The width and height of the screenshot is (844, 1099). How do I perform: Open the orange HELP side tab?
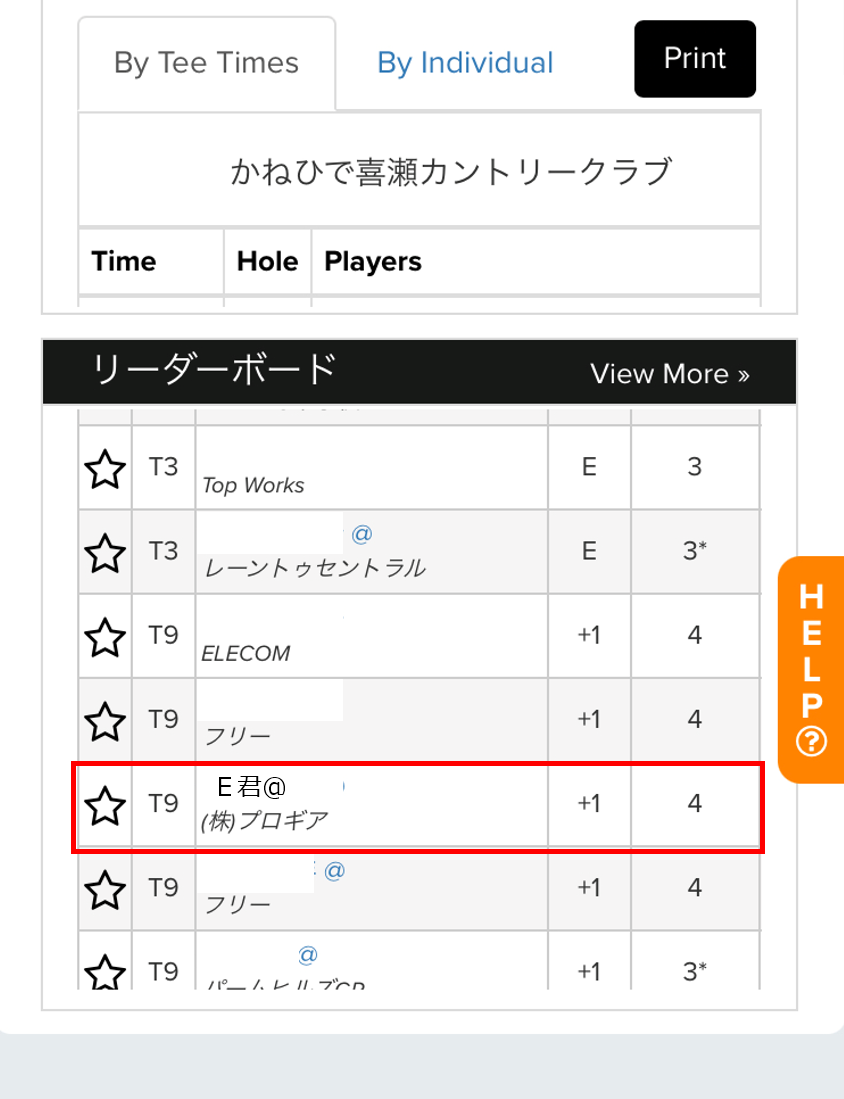click(811, 669)
